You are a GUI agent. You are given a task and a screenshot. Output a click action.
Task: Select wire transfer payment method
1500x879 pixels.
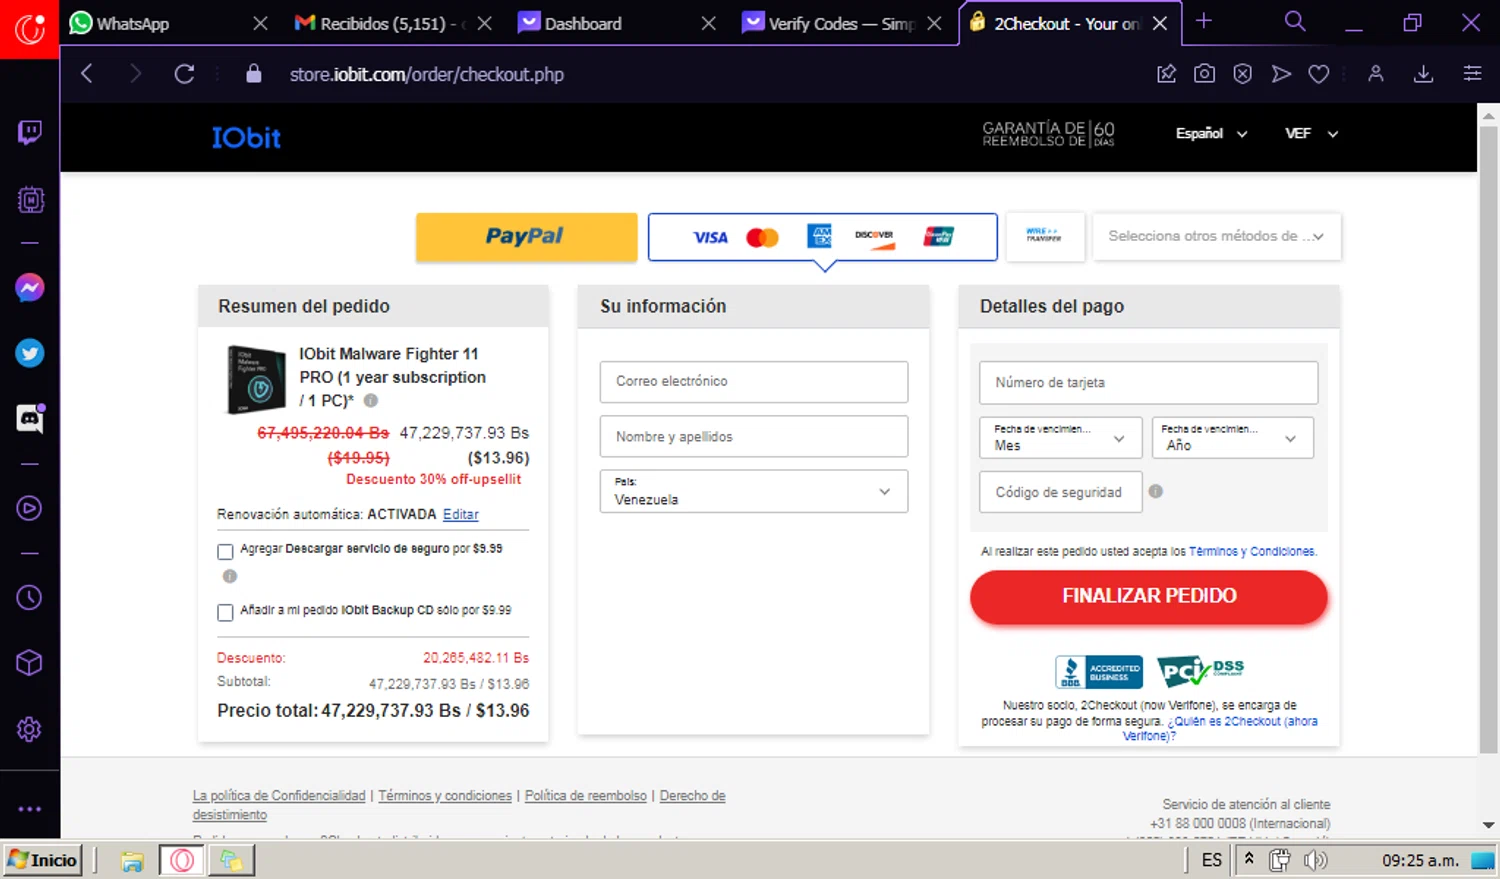(1045, 237)
